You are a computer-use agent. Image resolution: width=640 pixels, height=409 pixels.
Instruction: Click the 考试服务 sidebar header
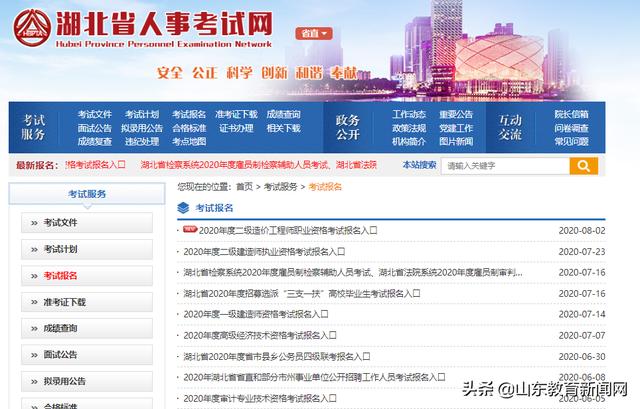click(87, 194)
